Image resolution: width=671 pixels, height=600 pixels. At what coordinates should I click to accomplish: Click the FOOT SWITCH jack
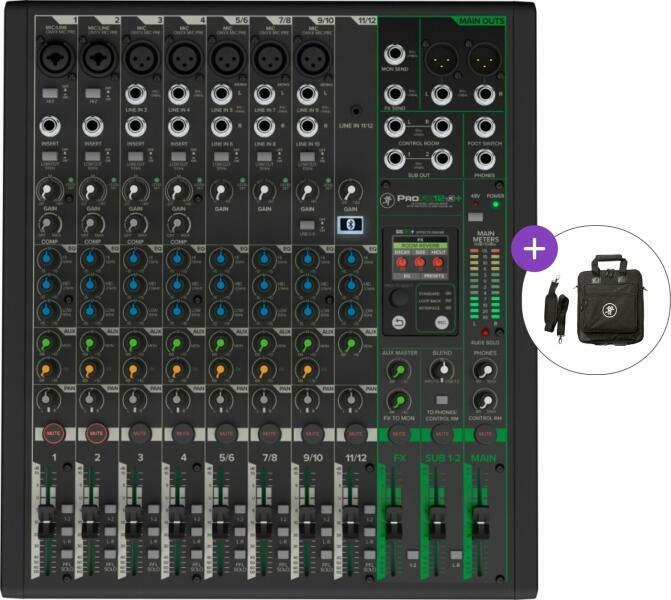[x=484, y=127]
